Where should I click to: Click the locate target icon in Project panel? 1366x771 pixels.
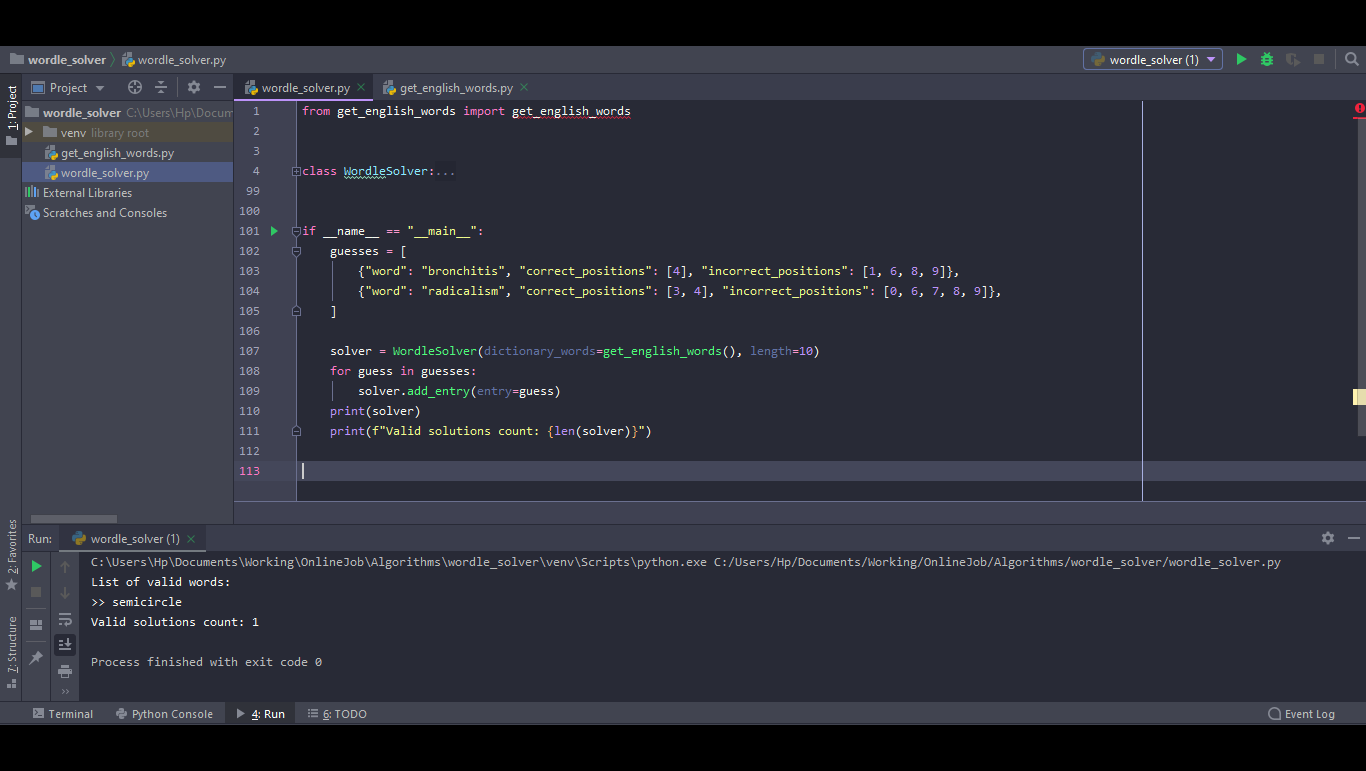(135, 87)
